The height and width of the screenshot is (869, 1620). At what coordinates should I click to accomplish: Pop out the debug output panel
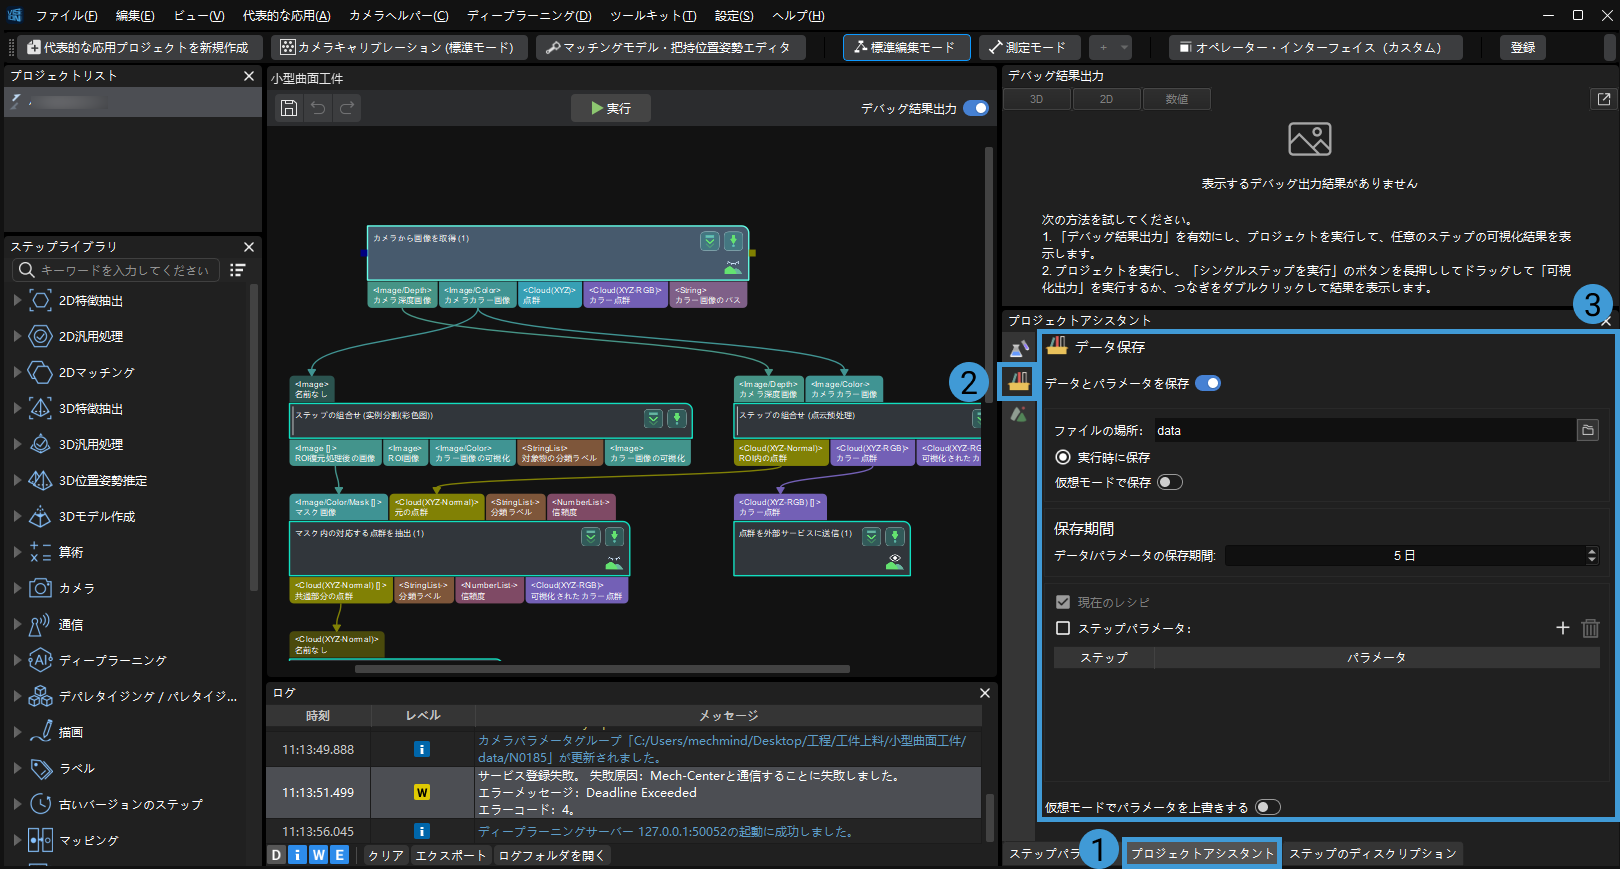pos(1604,99)
